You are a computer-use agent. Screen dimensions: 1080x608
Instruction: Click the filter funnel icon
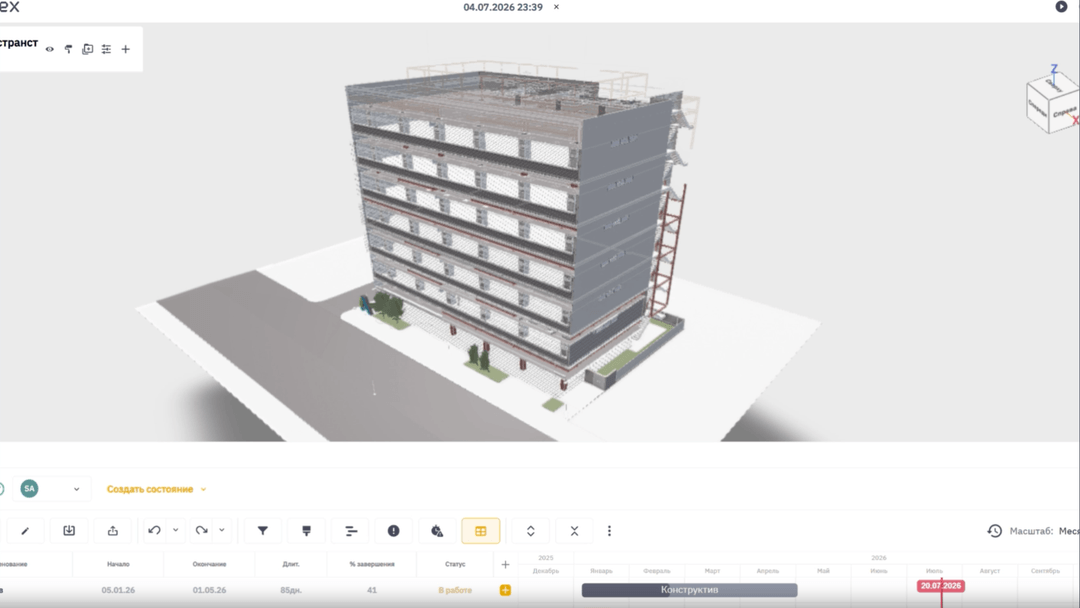263,531
